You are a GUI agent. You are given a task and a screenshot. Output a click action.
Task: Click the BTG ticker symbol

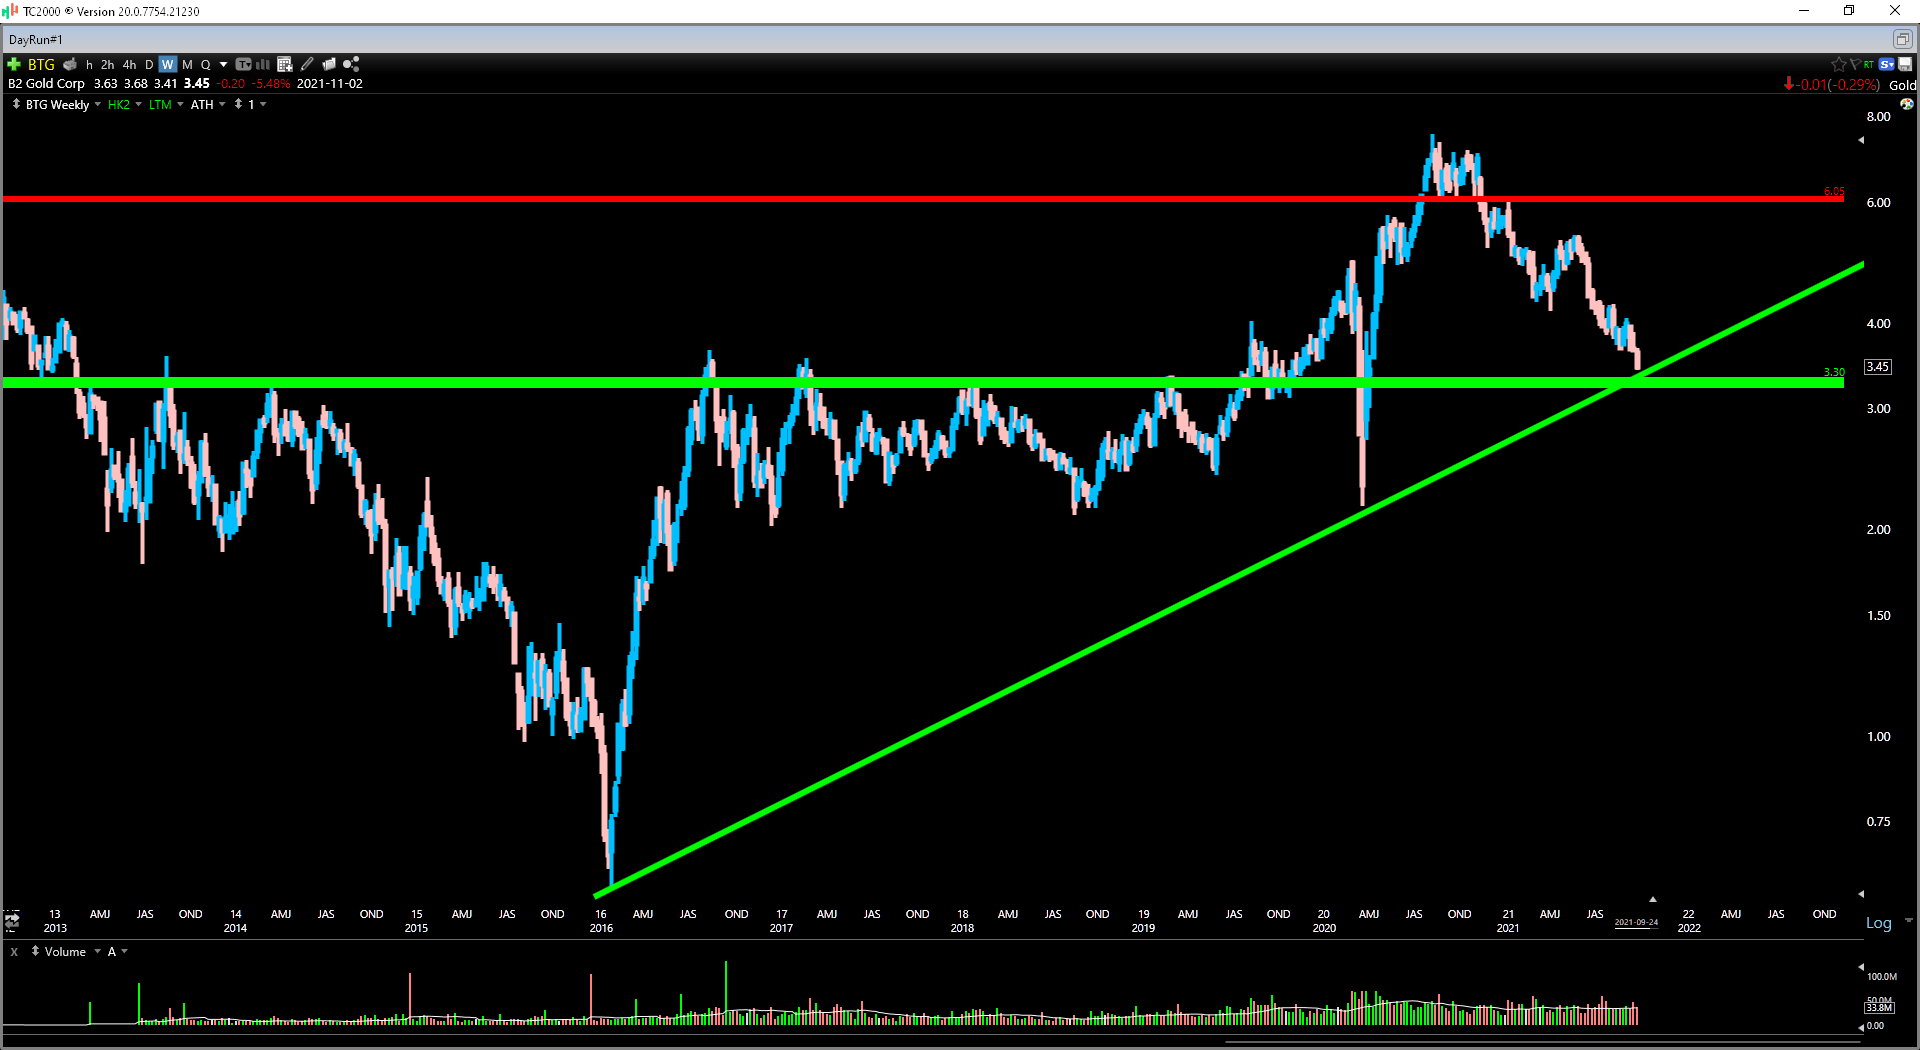(41, 64)
